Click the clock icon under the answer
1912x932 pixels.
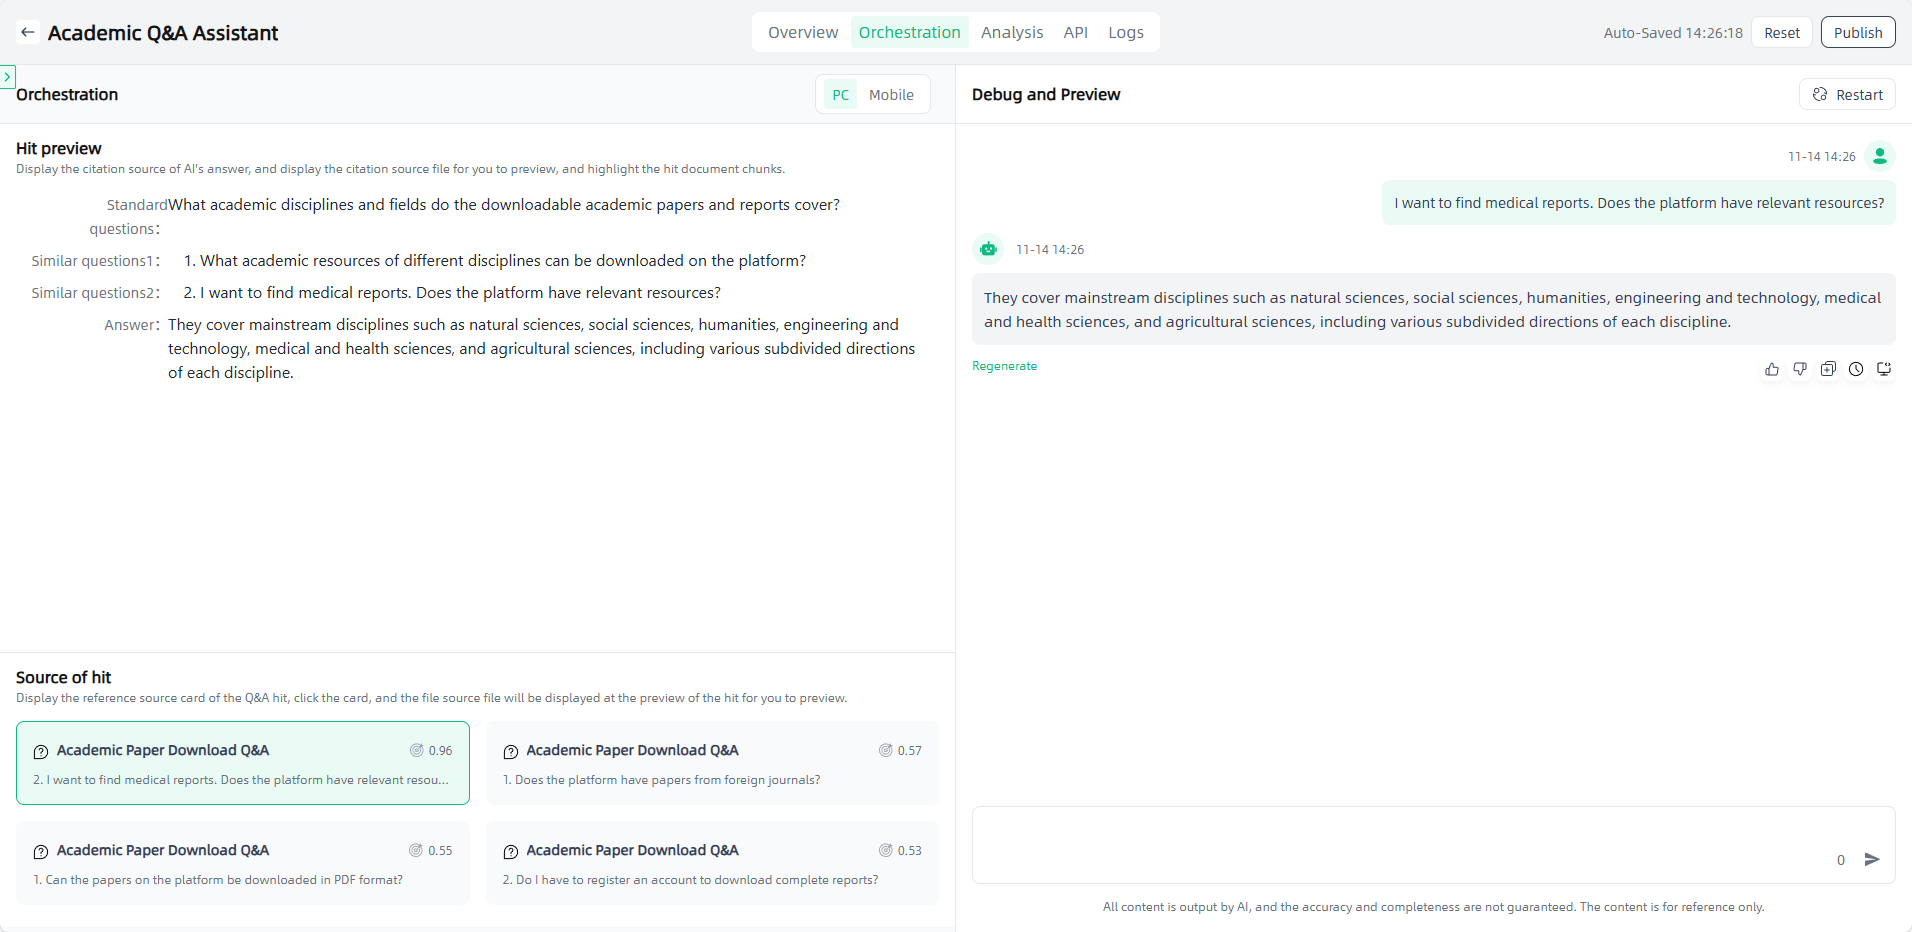coord(1856,369)
